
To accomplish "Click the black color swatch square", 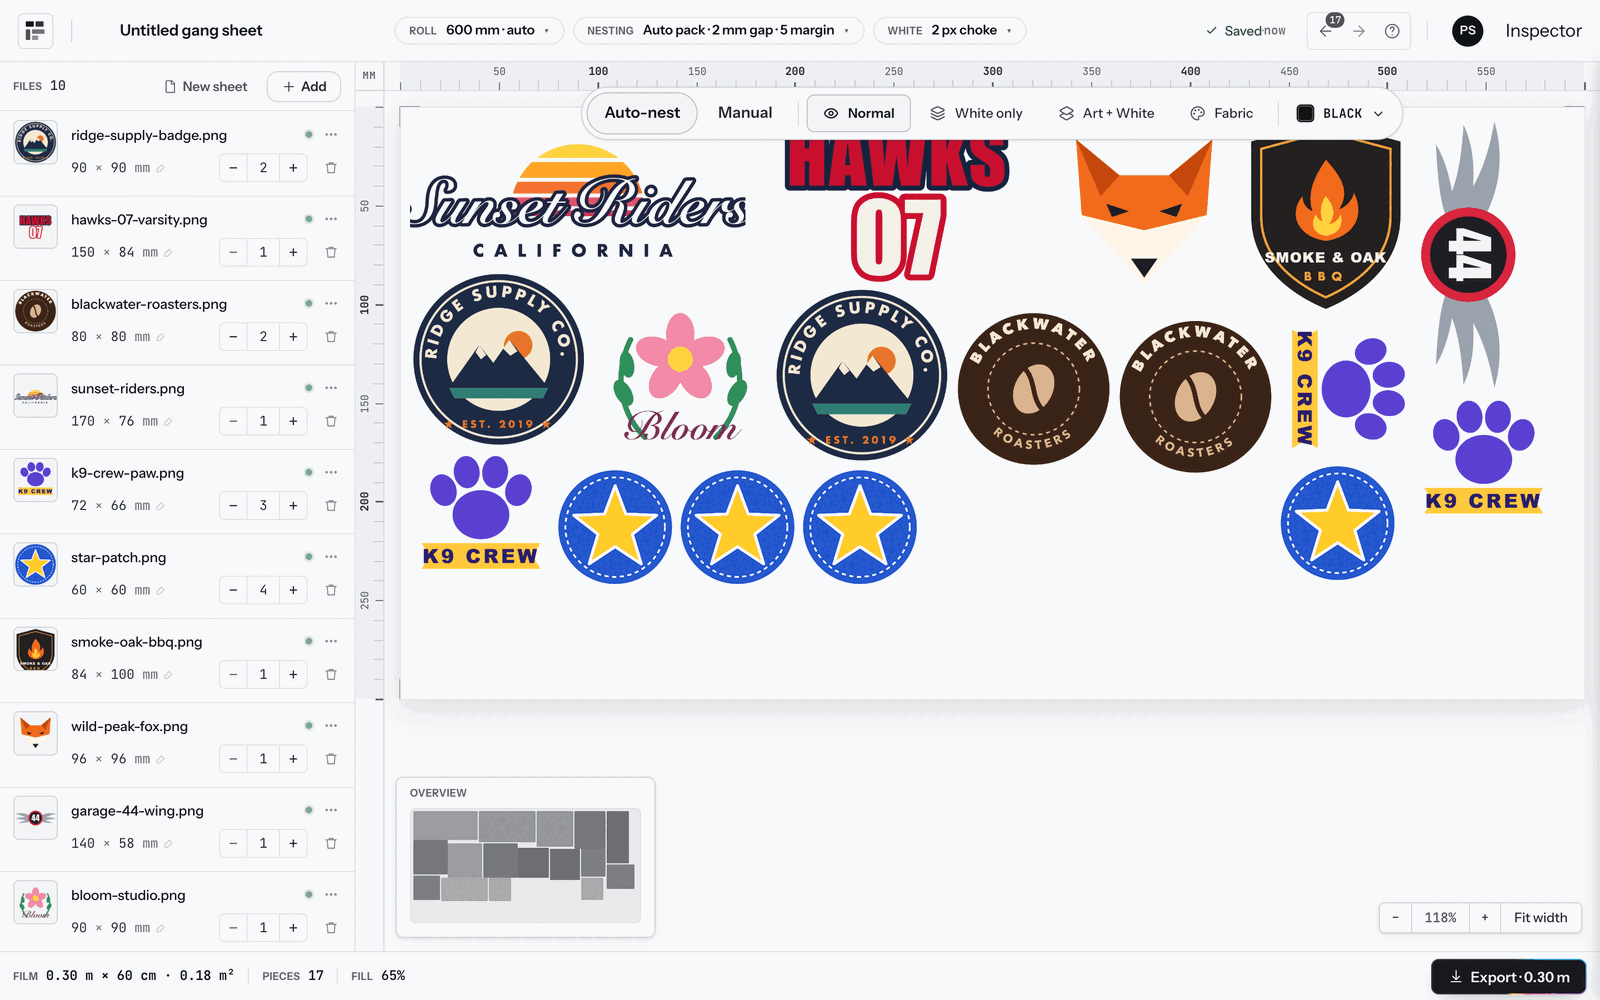I will click(x=1305, y=113).
